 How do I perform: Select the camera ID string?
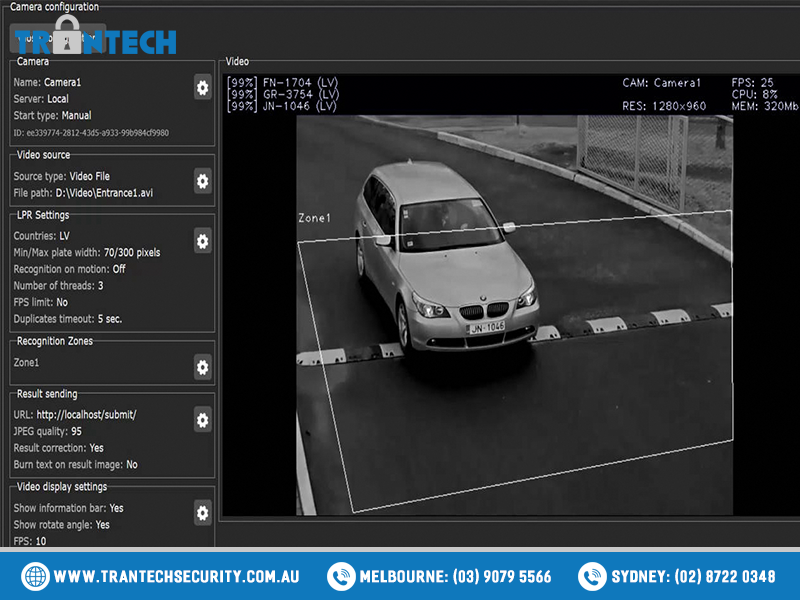pos(91,133)
